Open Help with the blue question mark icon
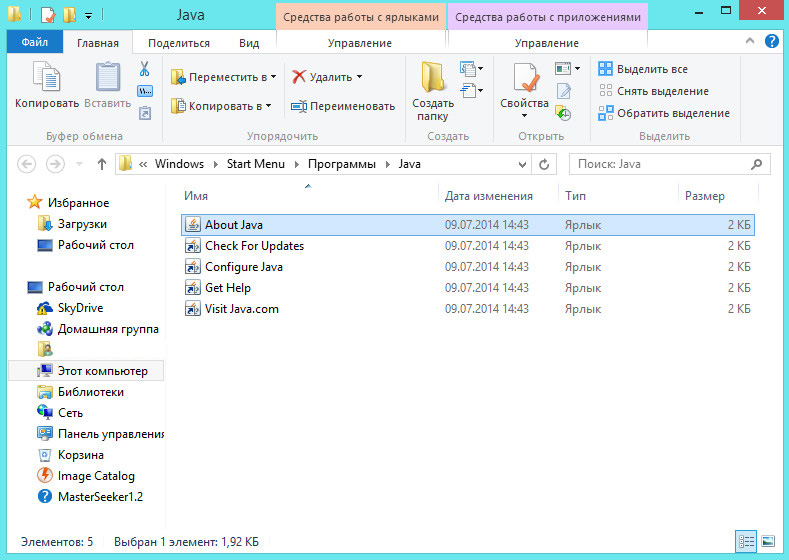789x560 pixels. click(771, 41)
